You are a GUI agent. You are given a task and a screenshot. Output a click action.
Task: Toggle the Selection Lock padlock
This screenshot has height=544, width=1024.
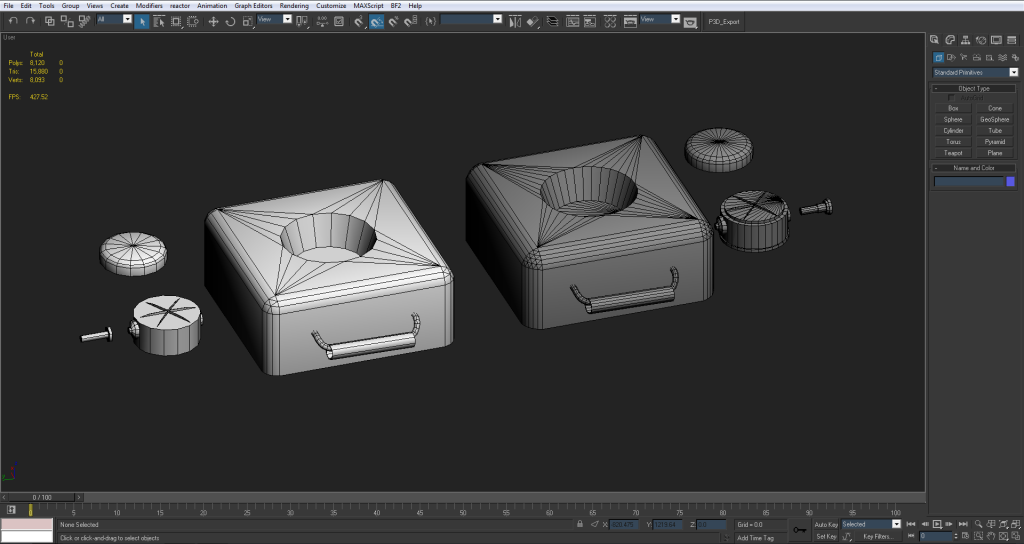580,524
